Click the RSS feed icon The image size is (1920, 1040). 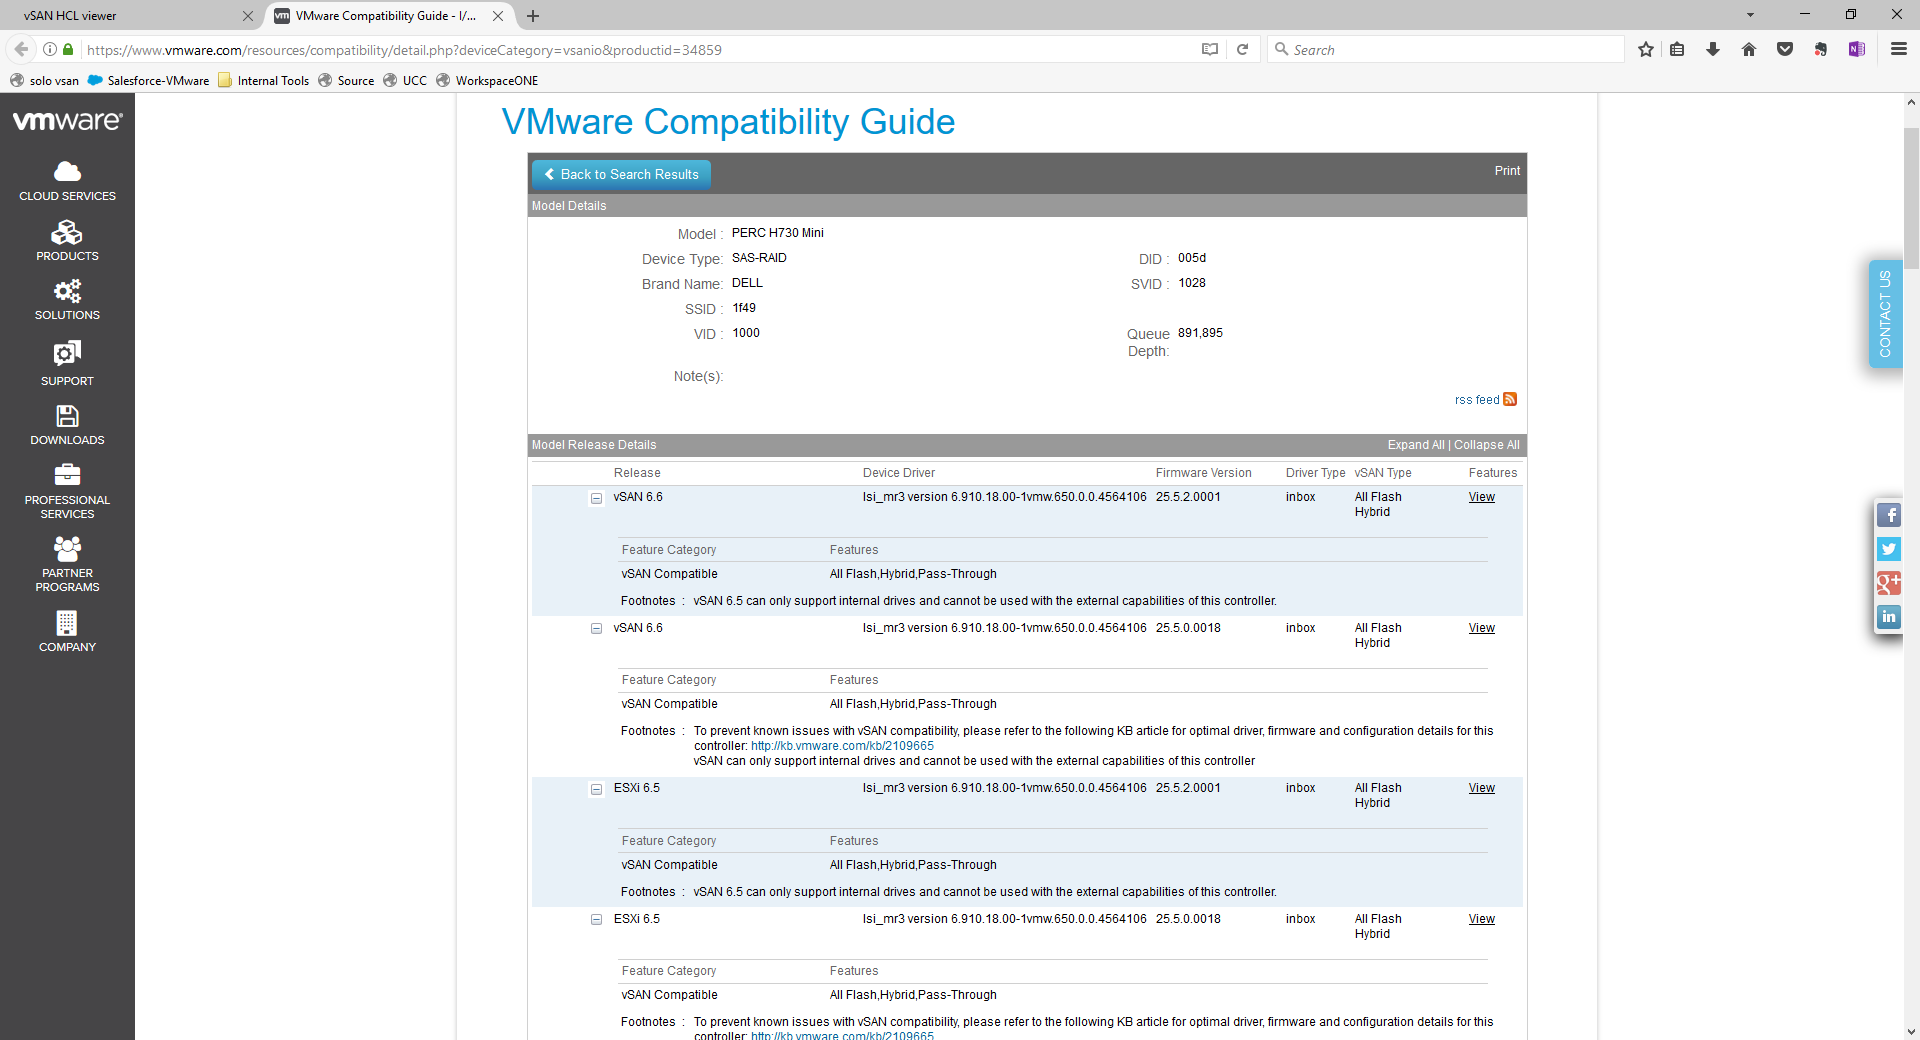[x=1510, y=400]
